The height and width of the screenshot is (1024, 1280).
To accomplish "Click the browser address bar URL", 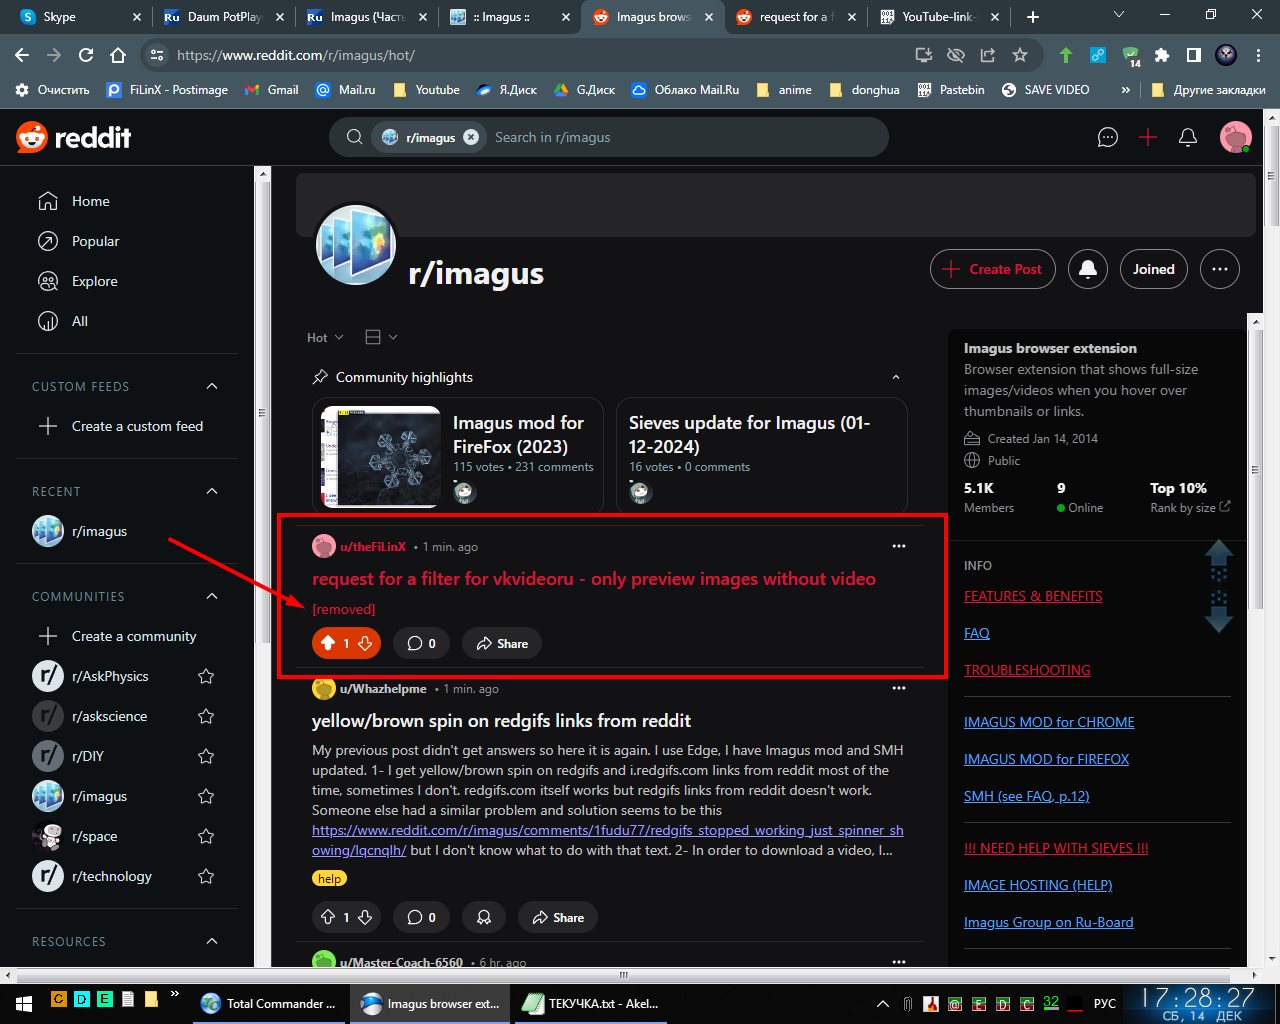I will pyautogui.click(x=296, y=55).
